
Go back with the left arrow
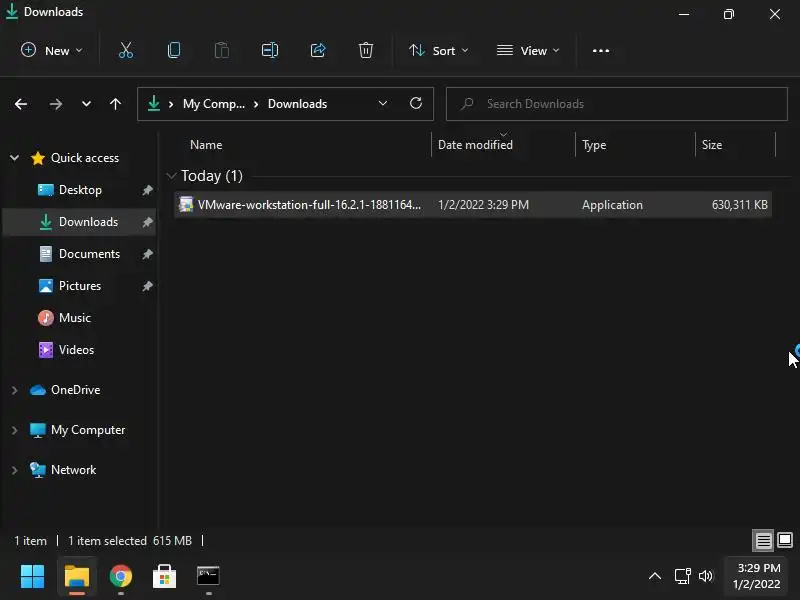[x=21, y=104]
